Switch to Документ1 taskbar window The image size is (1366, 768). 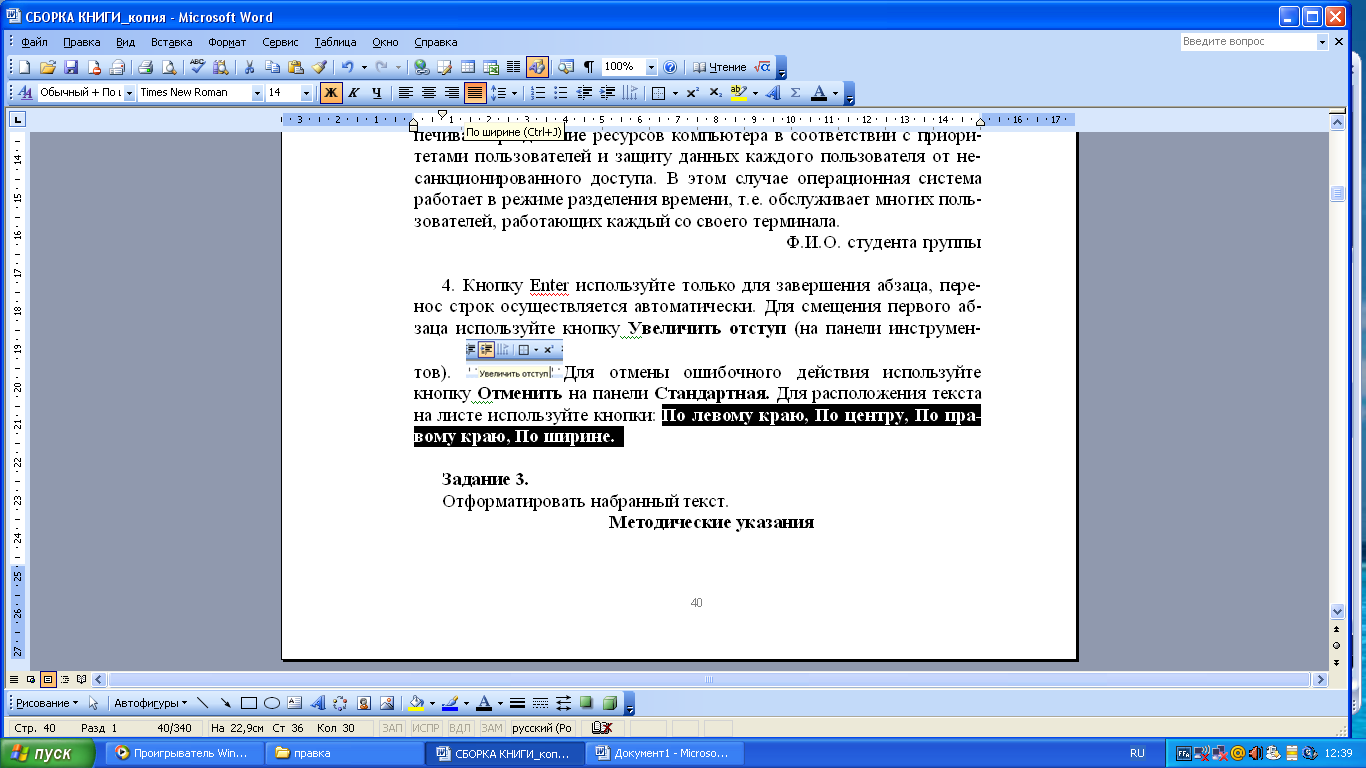[665, 753]
